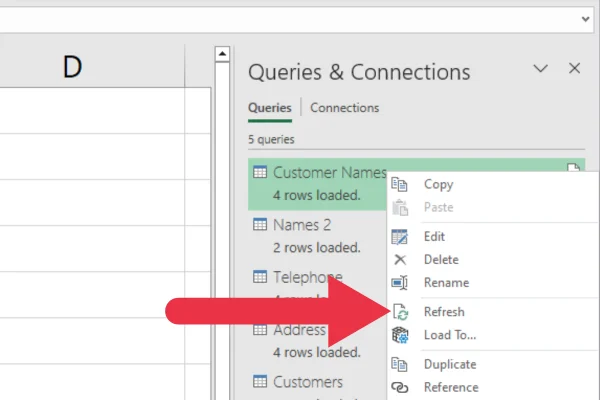This screenshot has height=400, width=600.
Task: Click the Address query table icon
Action: (260, 329)
